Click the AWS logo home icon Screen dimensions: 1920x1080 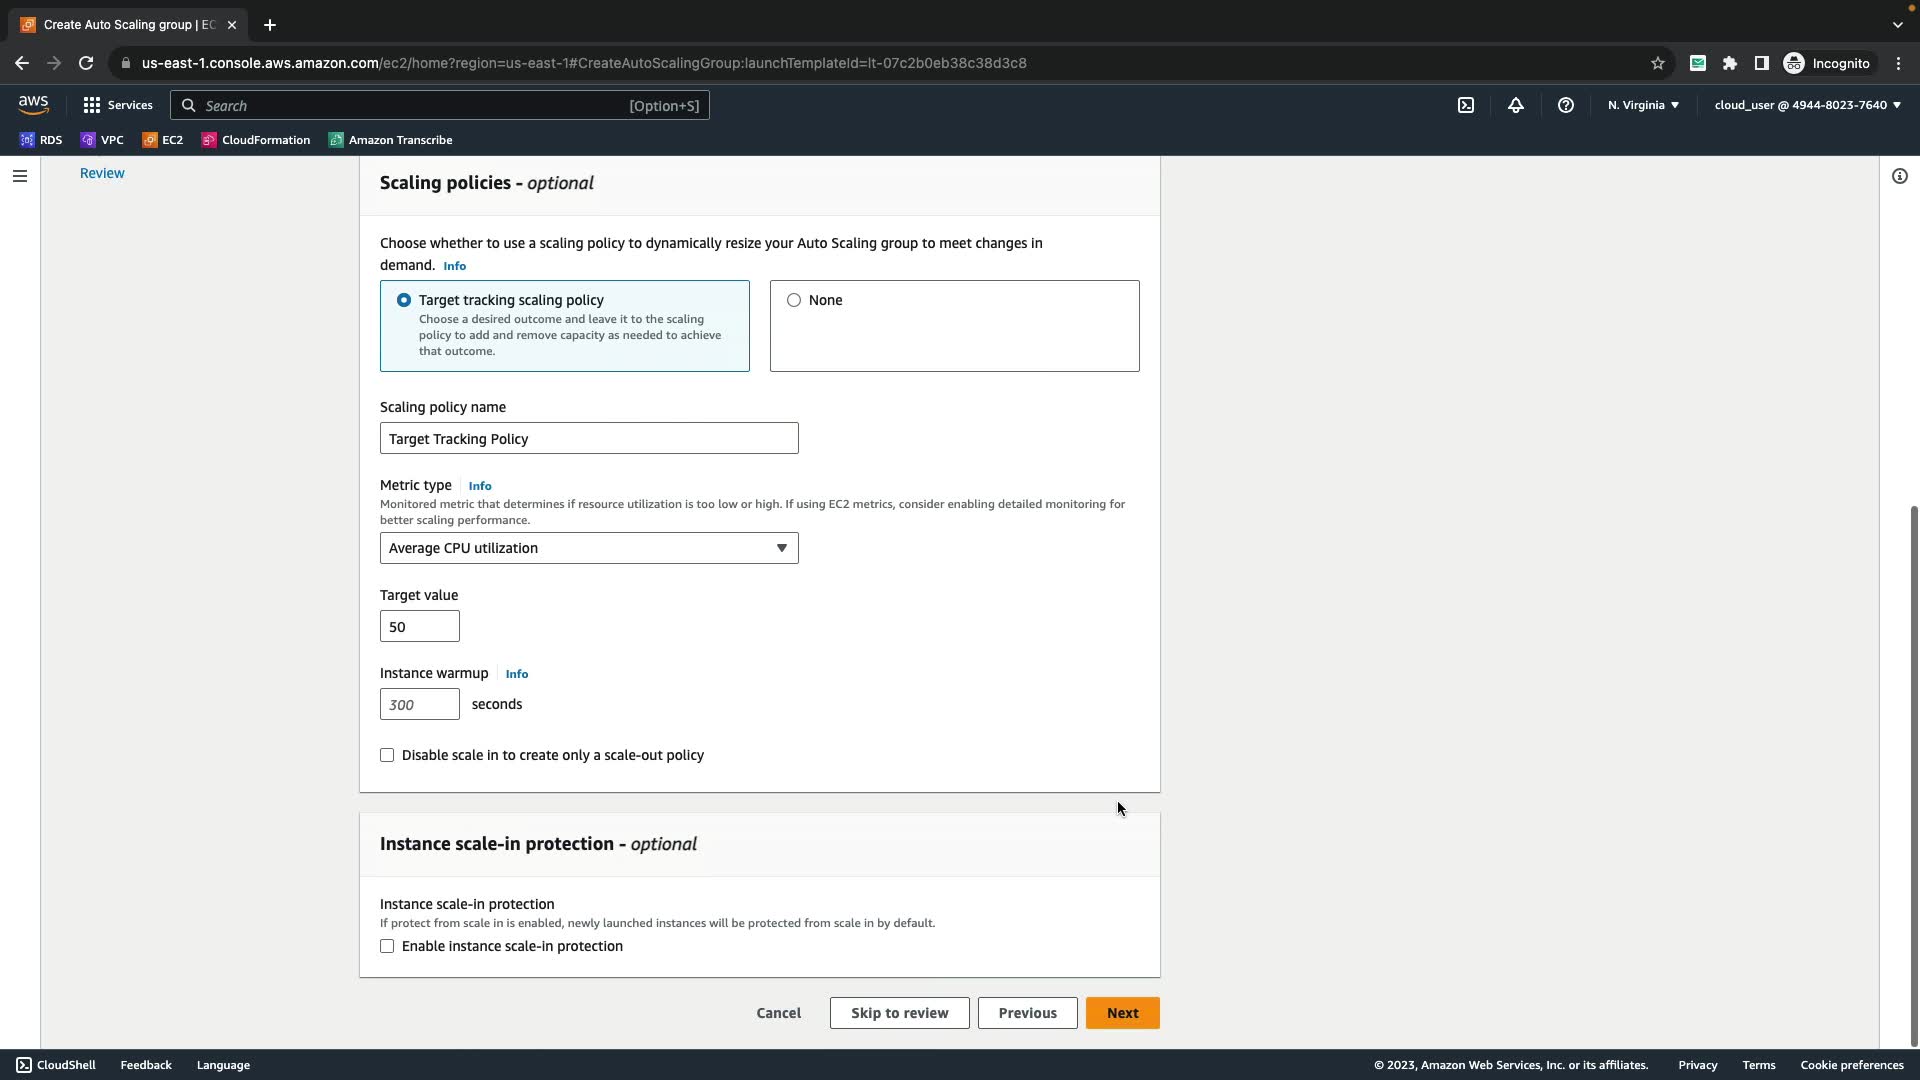click(33, 105)
